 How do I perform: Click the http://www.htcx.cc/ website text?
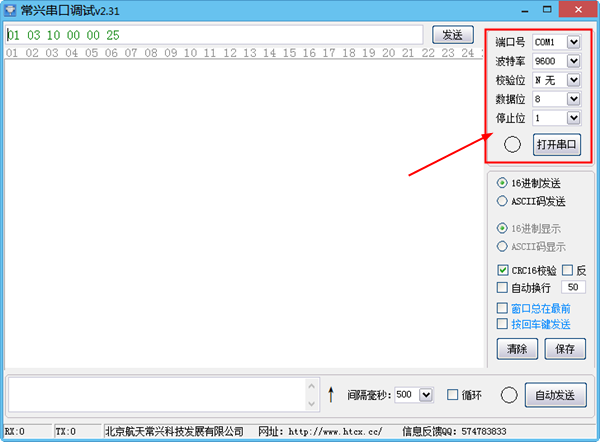335,432
